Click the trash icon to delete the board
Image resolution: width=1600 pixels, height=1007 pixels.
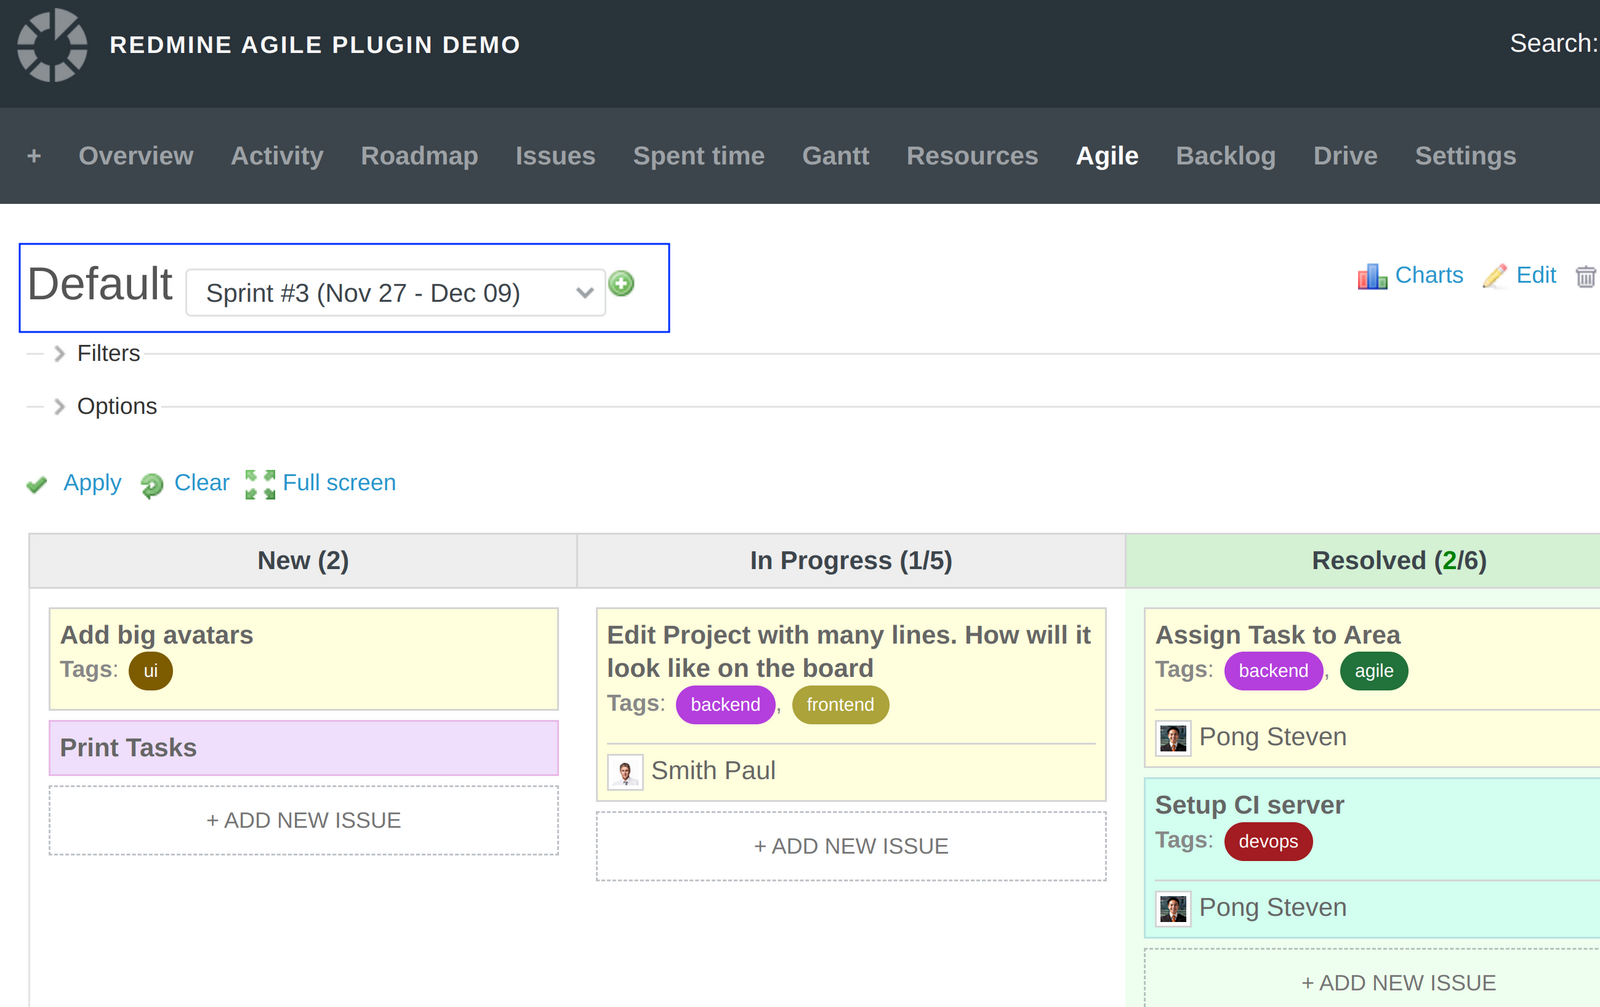point(1586,276)
